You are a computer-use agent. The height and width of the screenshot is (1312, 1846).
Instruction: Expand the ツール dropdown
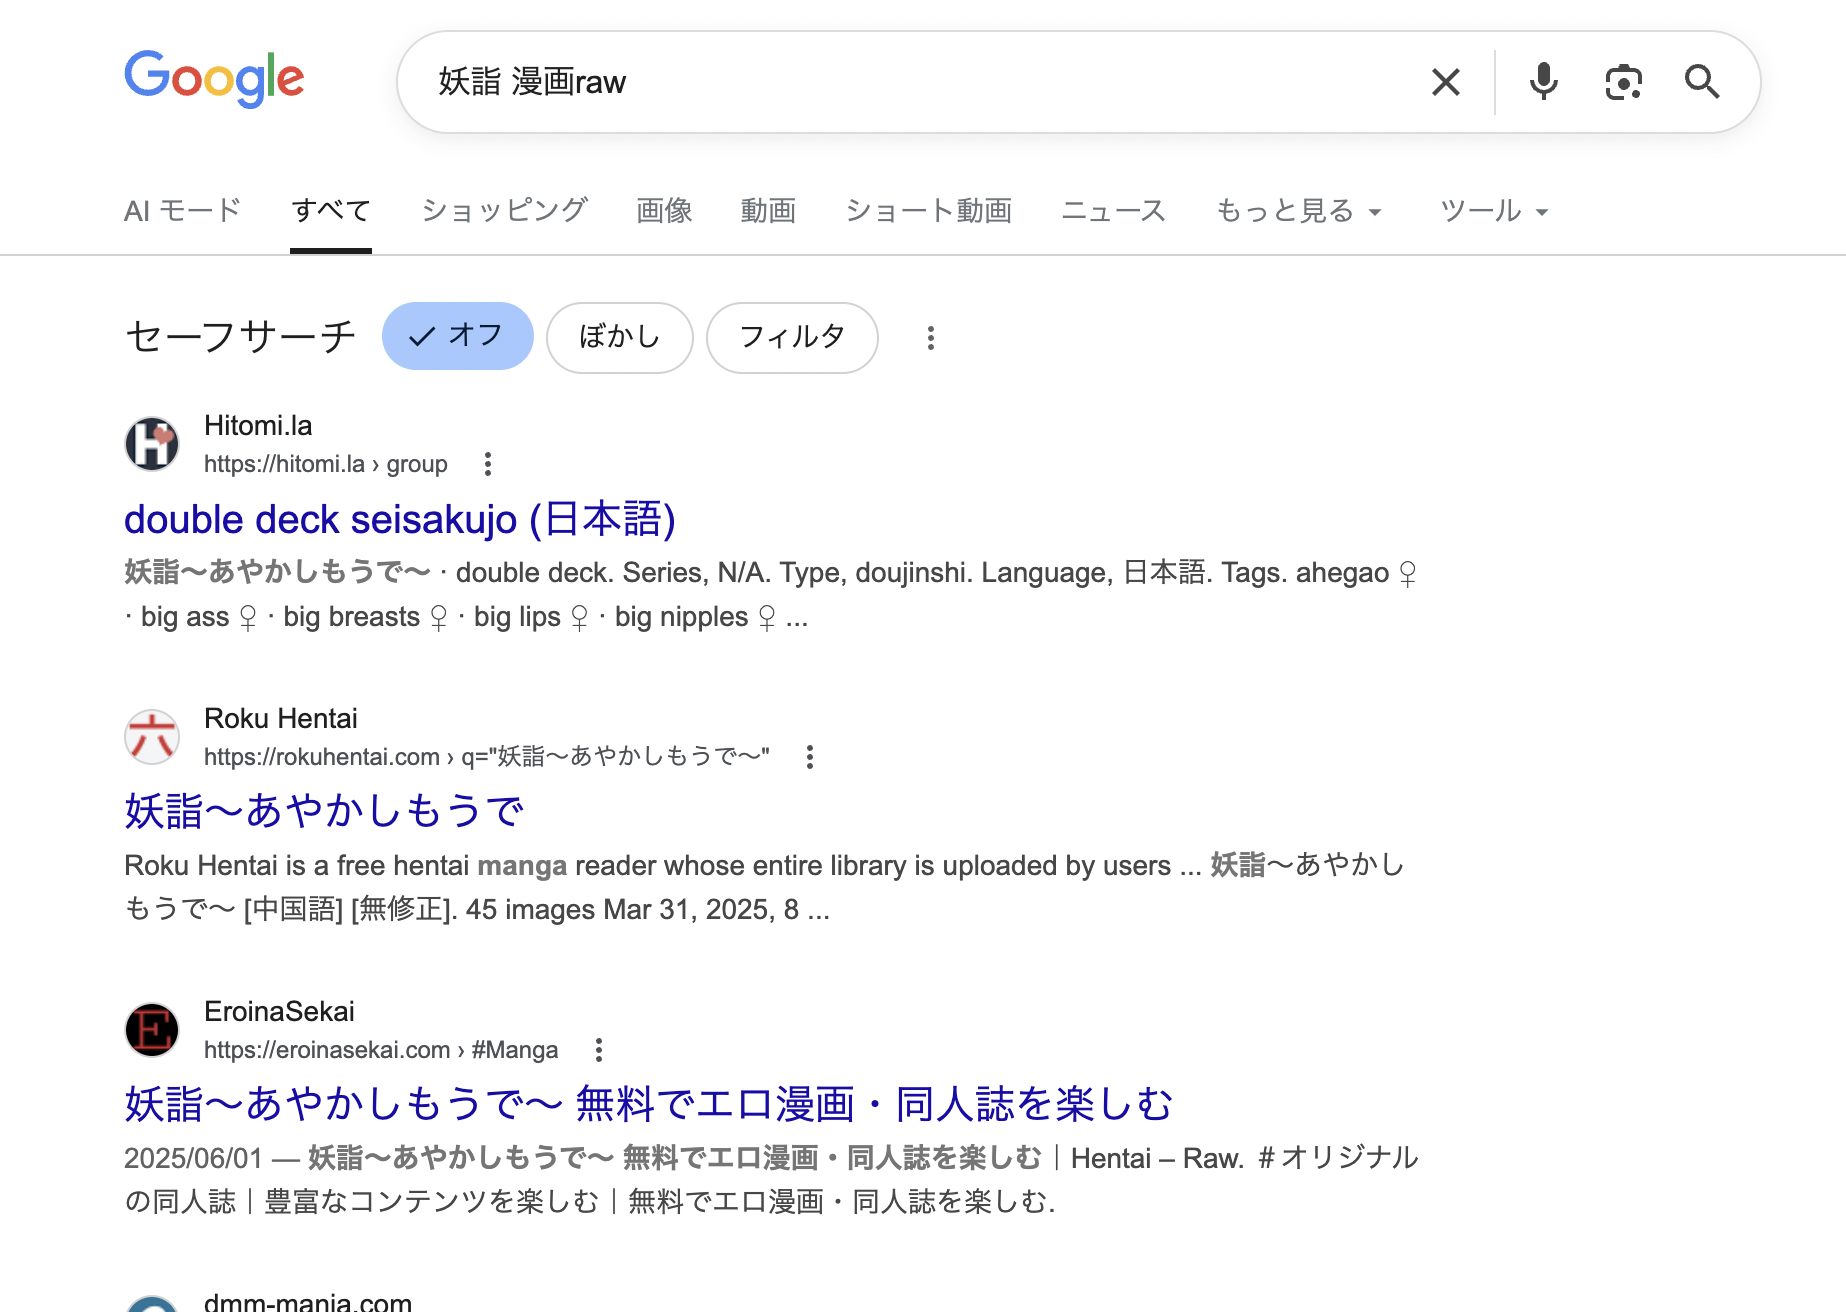point(1494,211)
